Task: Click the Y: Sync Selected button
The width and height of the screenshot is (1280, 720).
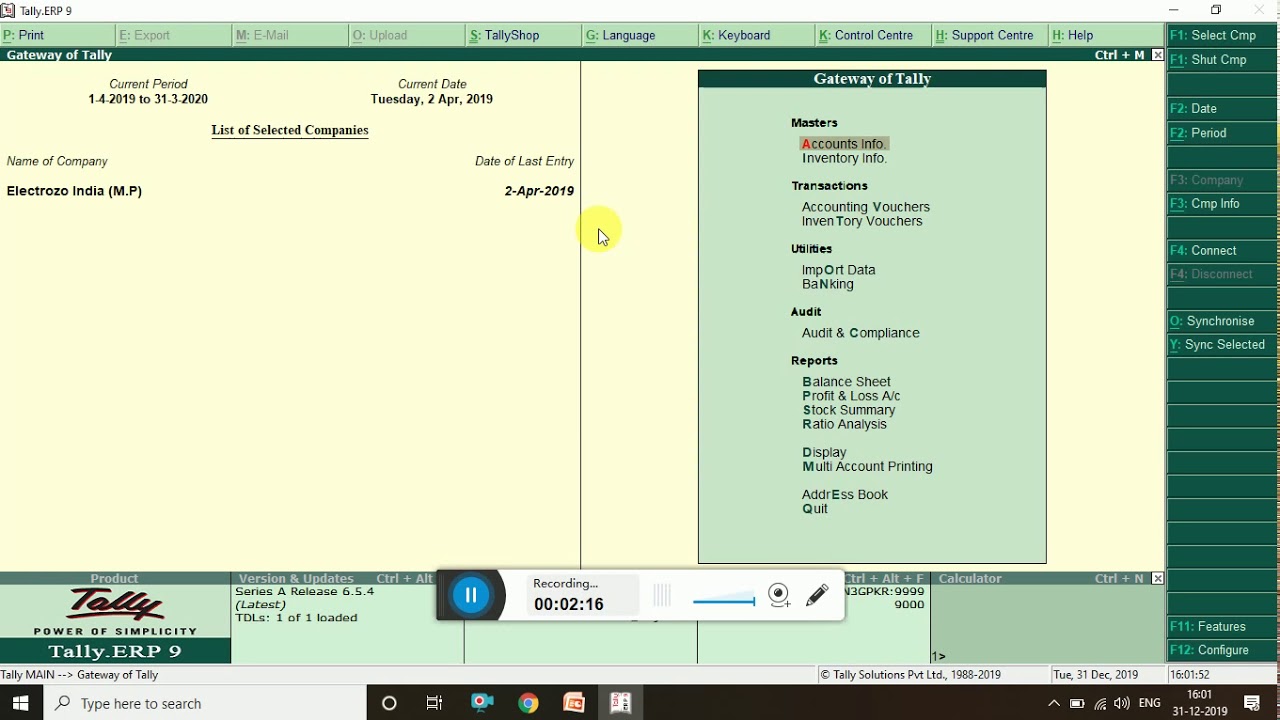Action: [x=1222, y=345]
